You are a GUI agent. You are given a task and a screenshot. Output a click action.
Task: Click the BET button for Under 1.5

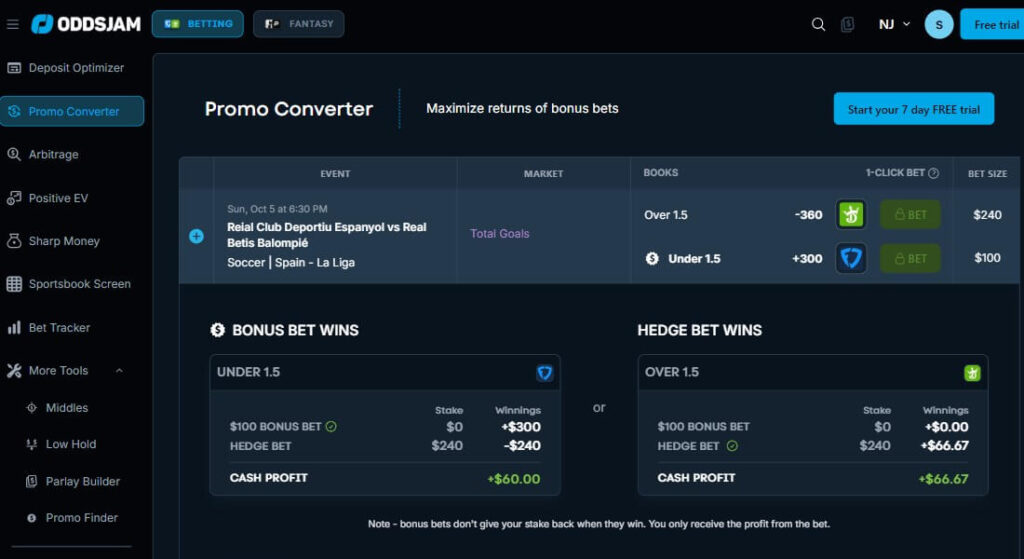[909, 258]
